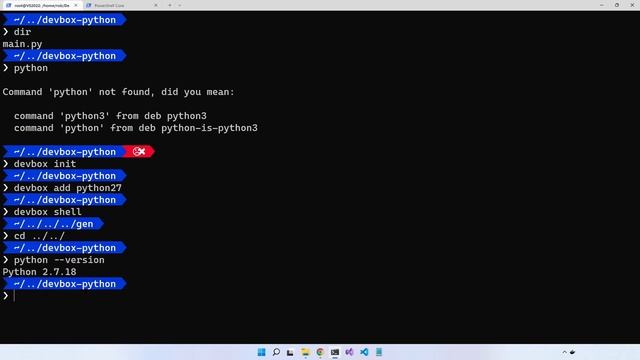Viewport: 640px width, 360px height.
Task: Open taskbar Search
Action: click(x=276, y=352)
